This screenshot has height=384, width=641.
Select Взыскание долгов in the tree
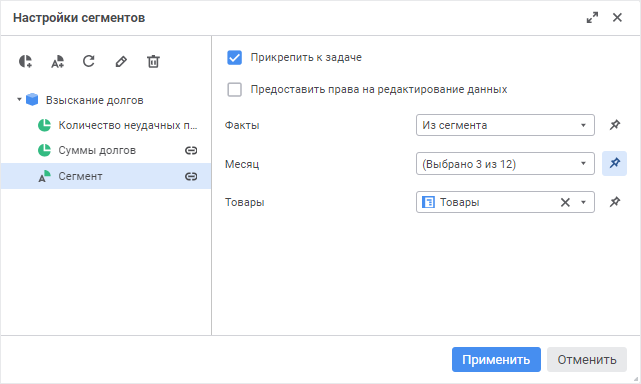coord(94,100)
